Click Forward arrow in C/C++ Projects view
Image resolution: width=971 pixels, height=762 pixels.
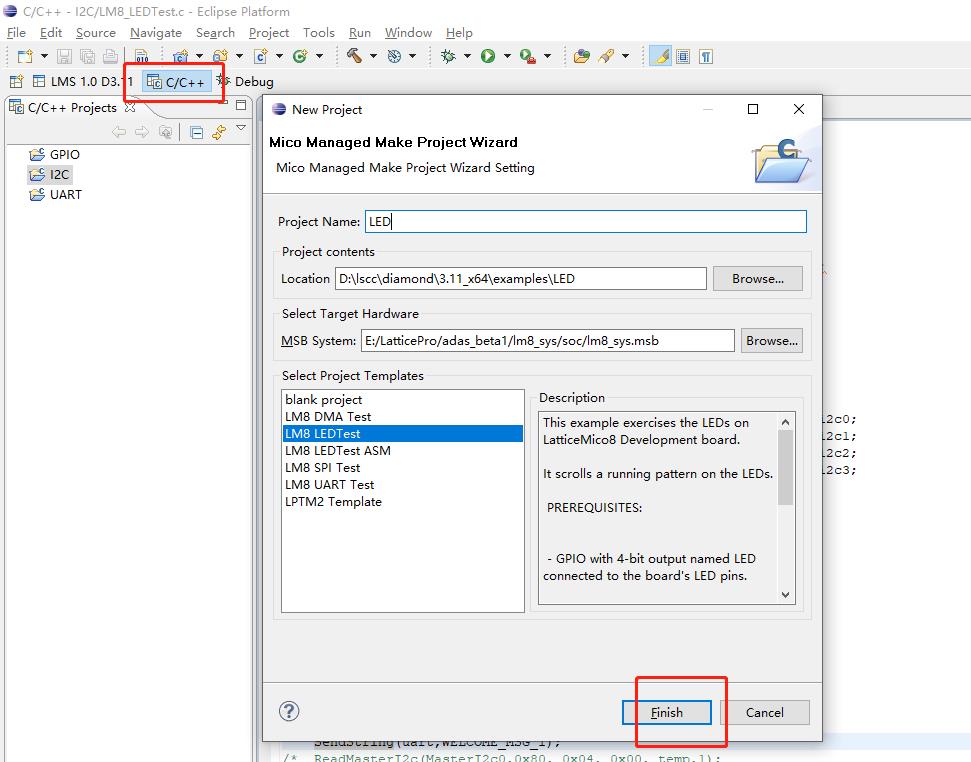142,132
